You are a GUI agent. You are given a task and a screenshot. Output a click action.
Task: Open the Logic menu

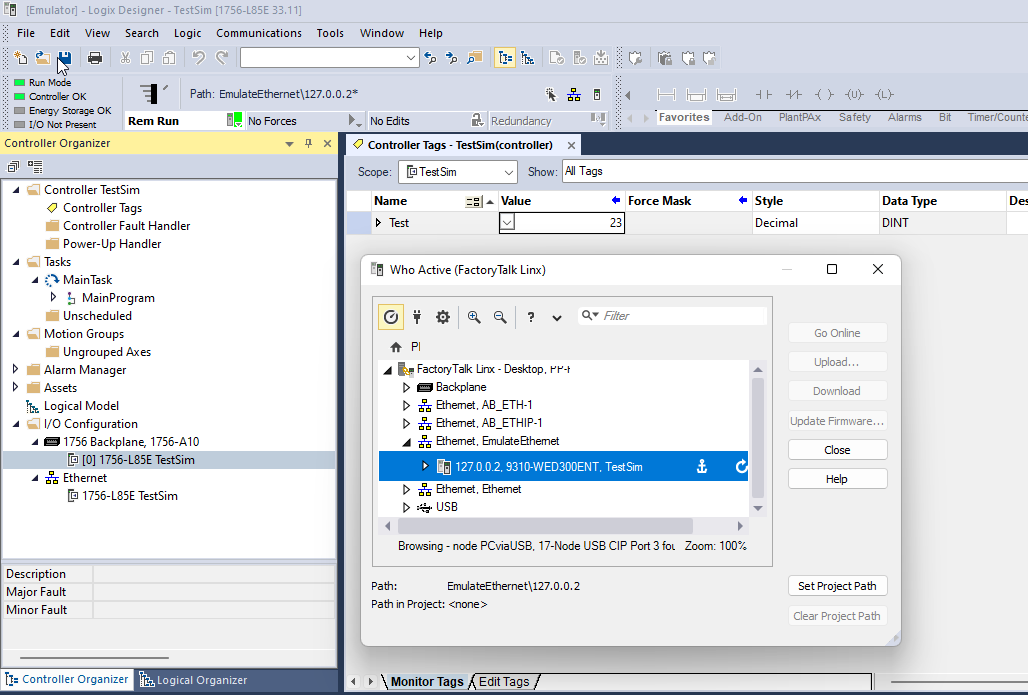pos(188,33)
